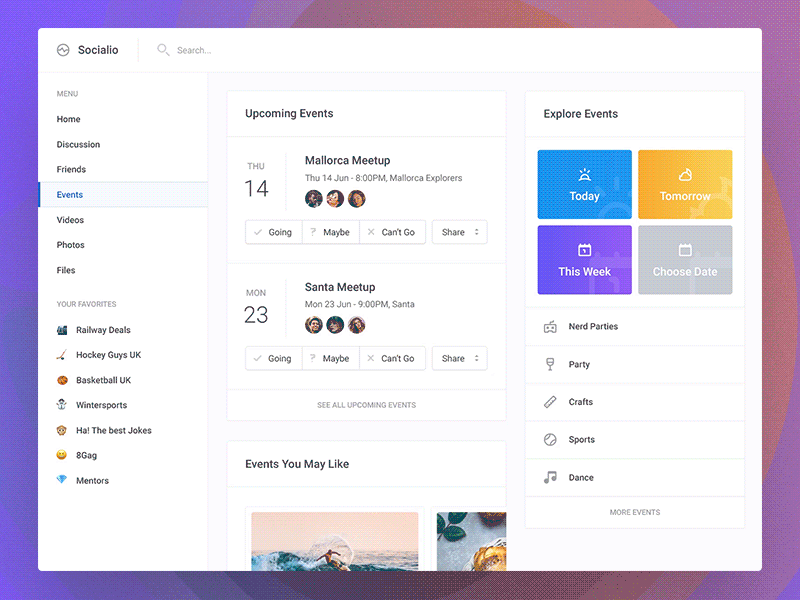
Task: Click the Nerd Parties robot icon
Action: pos(550,327)
